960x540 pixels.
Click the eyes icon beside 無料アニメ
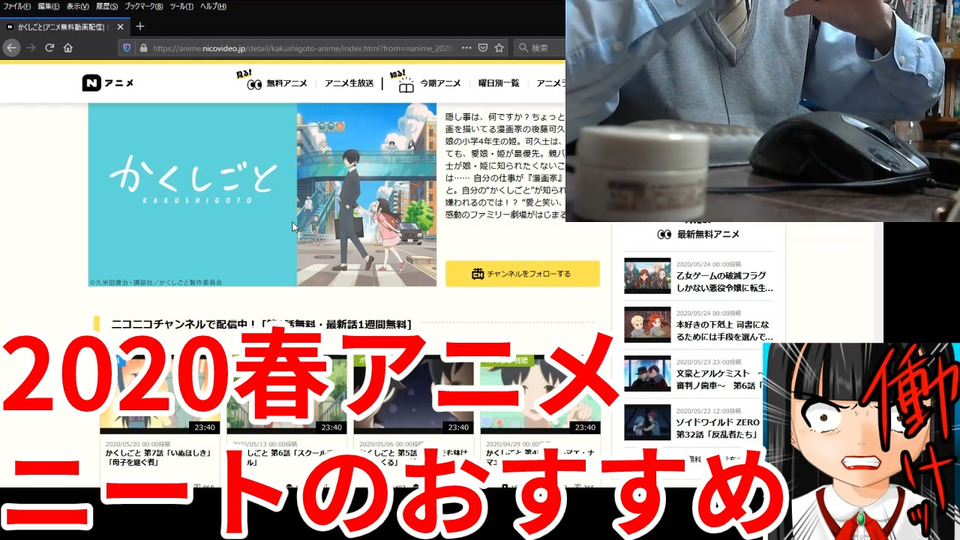tap(254, 84)
